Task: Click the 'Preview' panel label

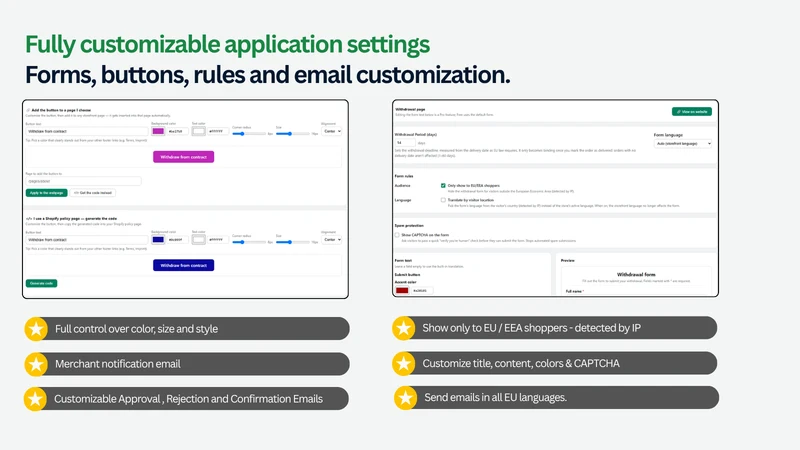Action: (x=567, y=260)
